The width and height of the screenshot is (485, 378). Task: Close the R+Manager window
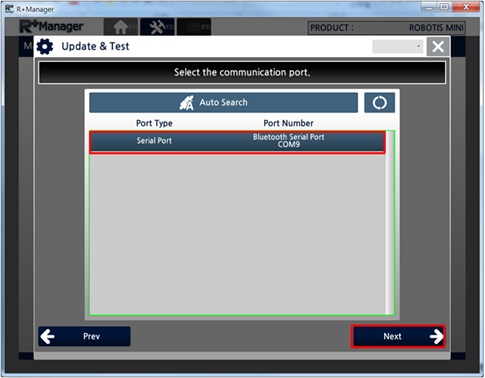466,7
